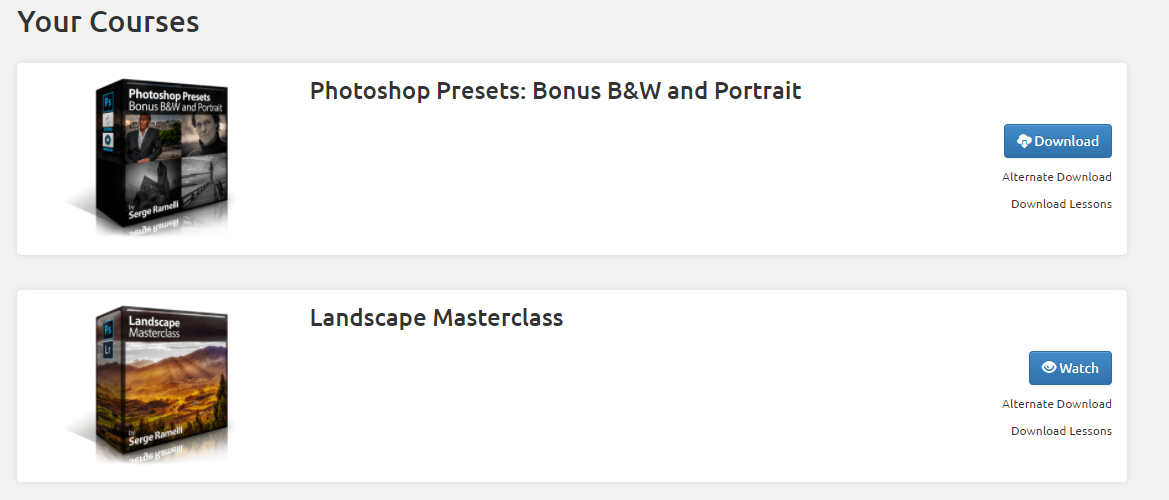1169x500 pixels.
Task: Click the Ps icon on the Landscape Masterclass box
Action: pyautogui.click(x=108, y=327)
